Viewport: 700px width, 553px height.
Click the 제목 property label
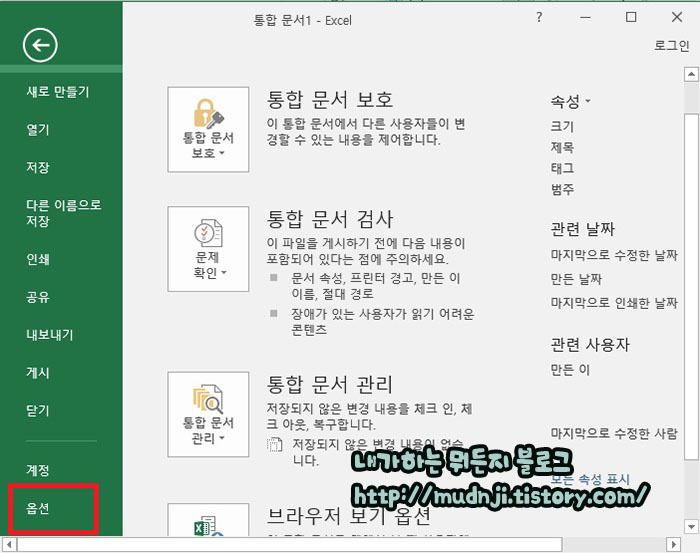pyautogui.click(x=562, y=147)
